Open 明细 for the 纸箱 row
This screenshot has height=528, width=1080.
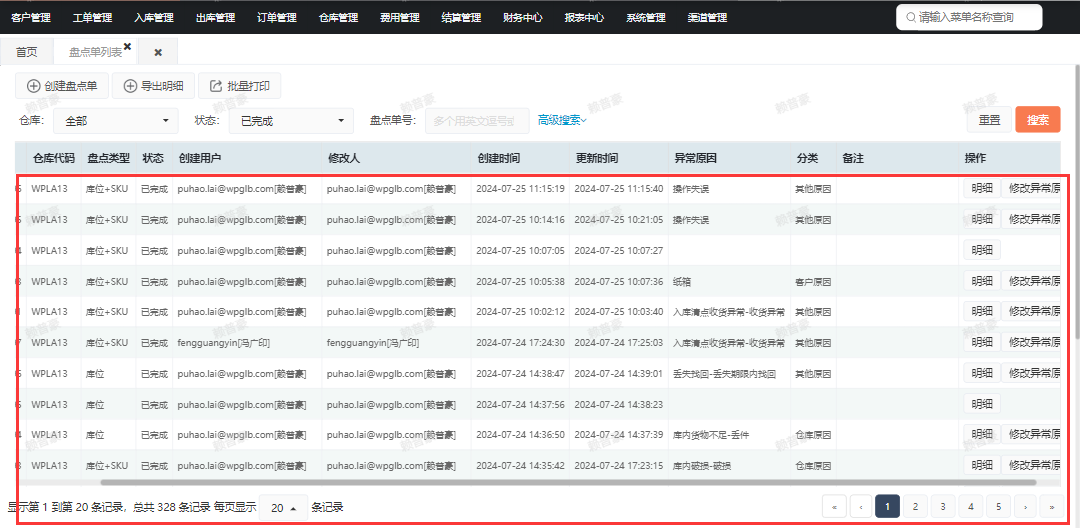pos(982,281)
